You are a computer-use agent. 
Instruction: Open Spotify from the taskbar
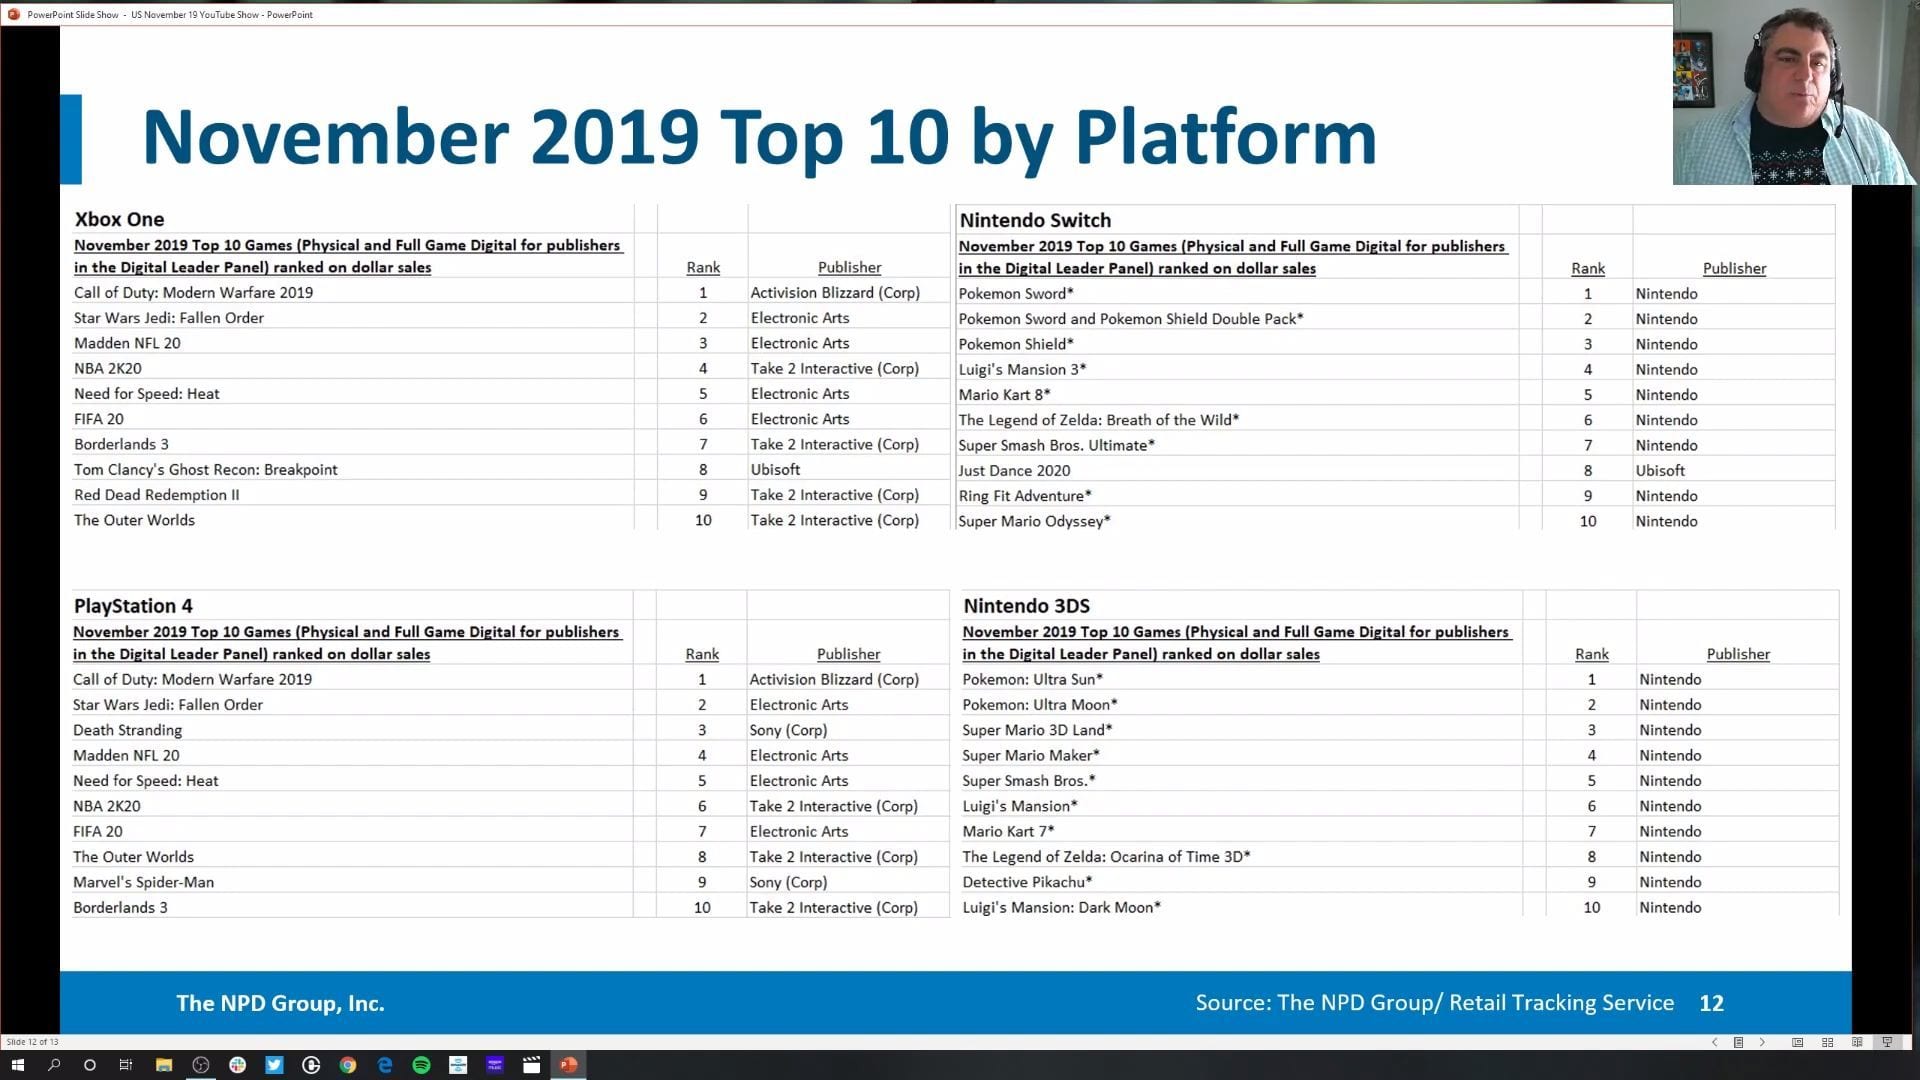(x=421, y=1065)
